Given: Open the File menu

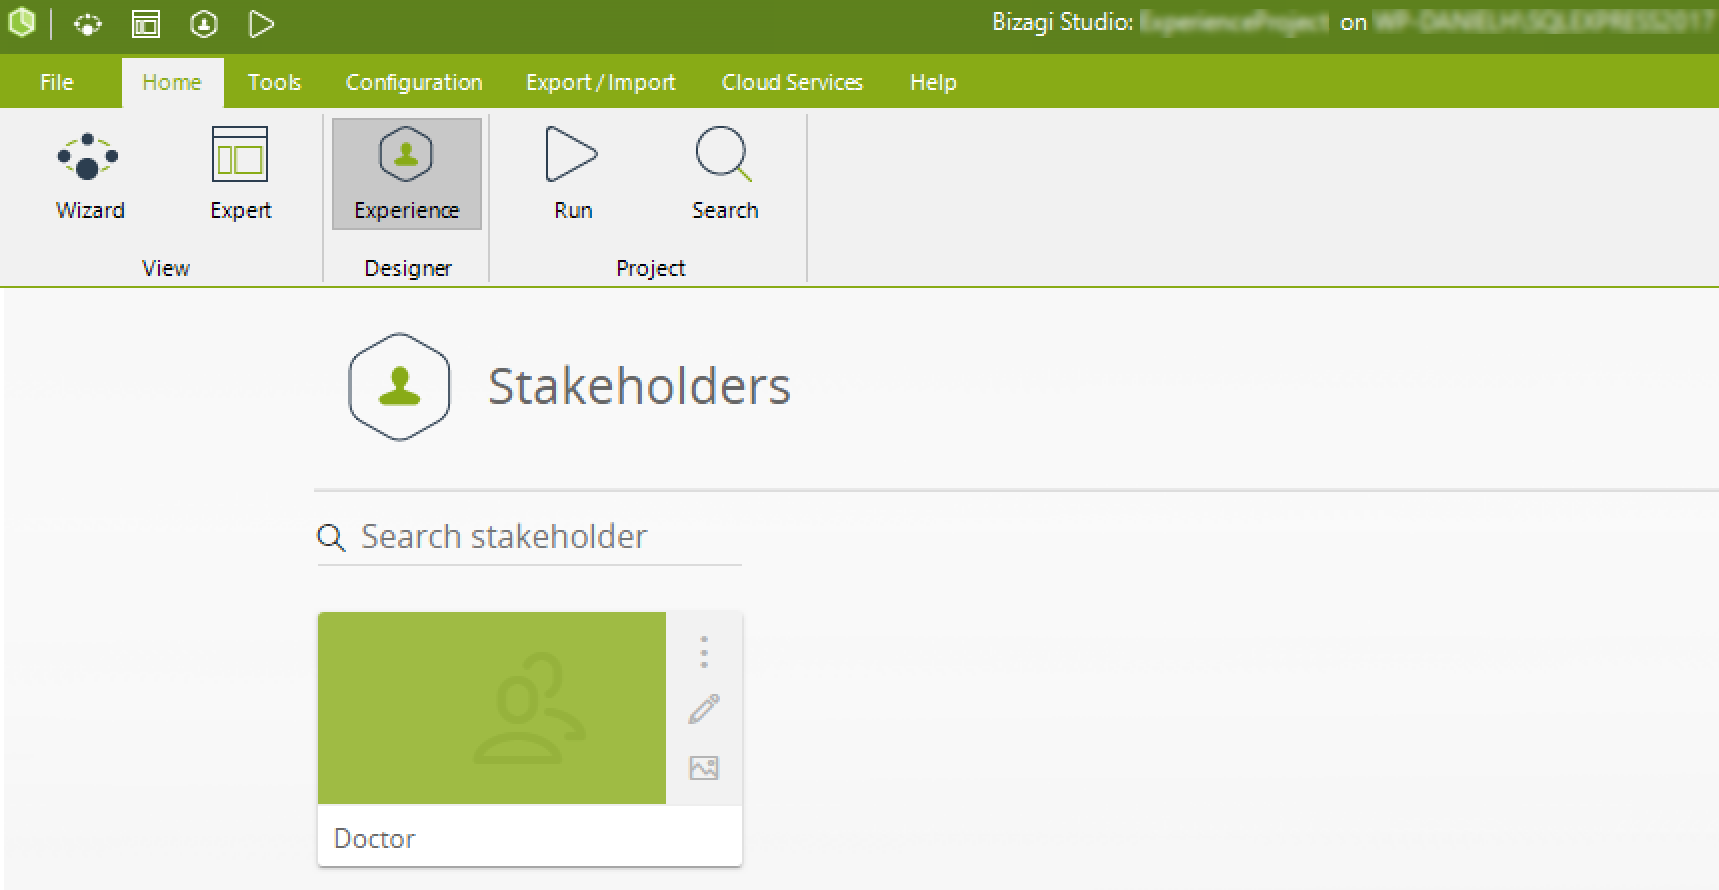Looking at the screenshot, I should click(x=56, y=82).
